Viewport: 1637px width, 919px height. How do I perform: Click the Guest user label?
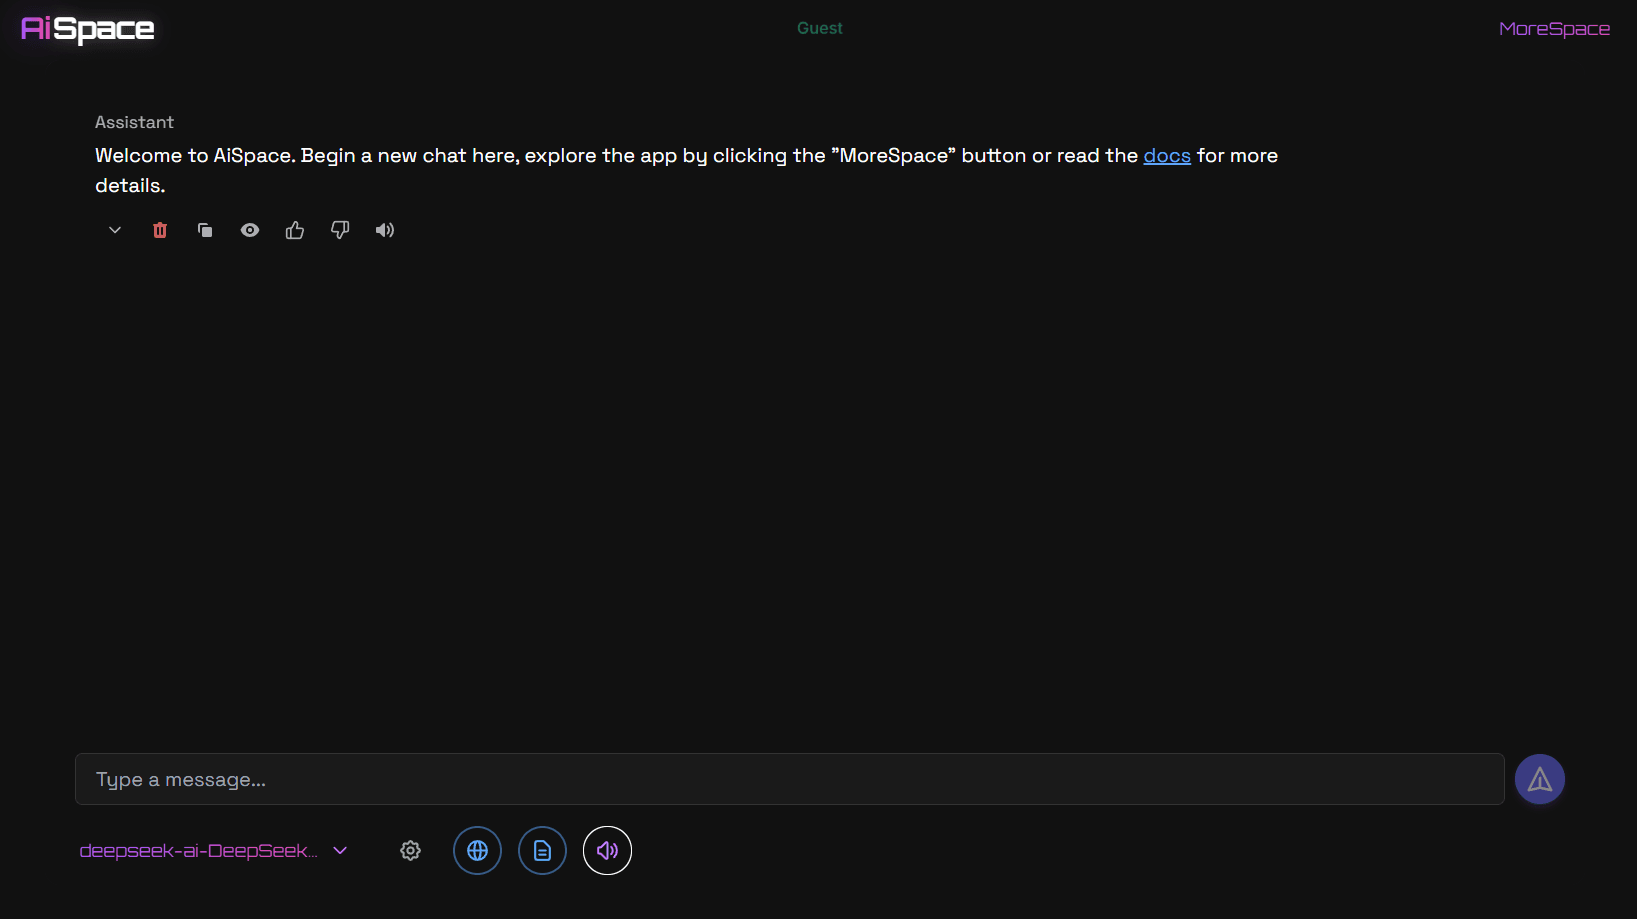pos(819,28)
